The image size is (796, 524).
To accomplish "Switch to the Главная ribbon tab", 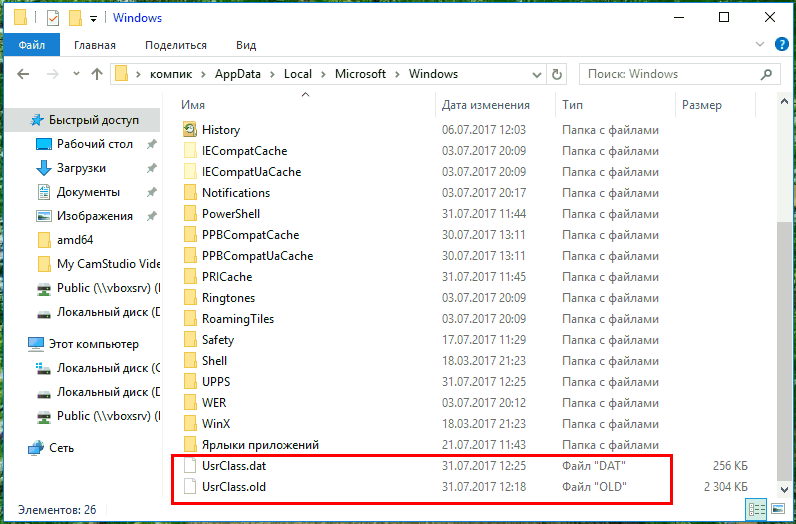I will pyautogui.click(x=95, y=45).
